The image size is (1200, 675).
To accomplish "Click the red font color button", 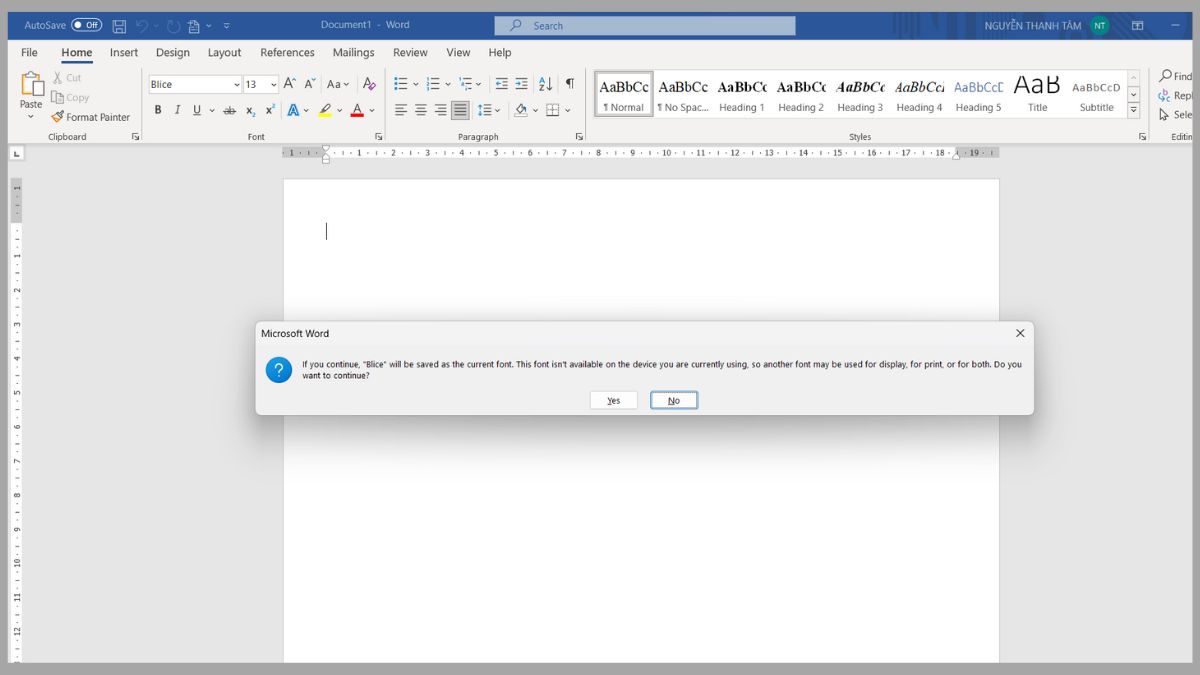I will [357, 110].
